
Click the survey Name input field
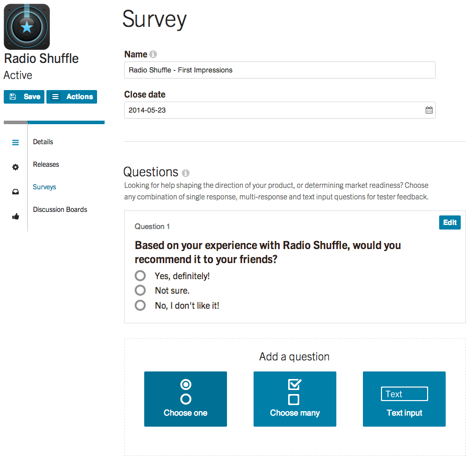[x=280, y=70]
